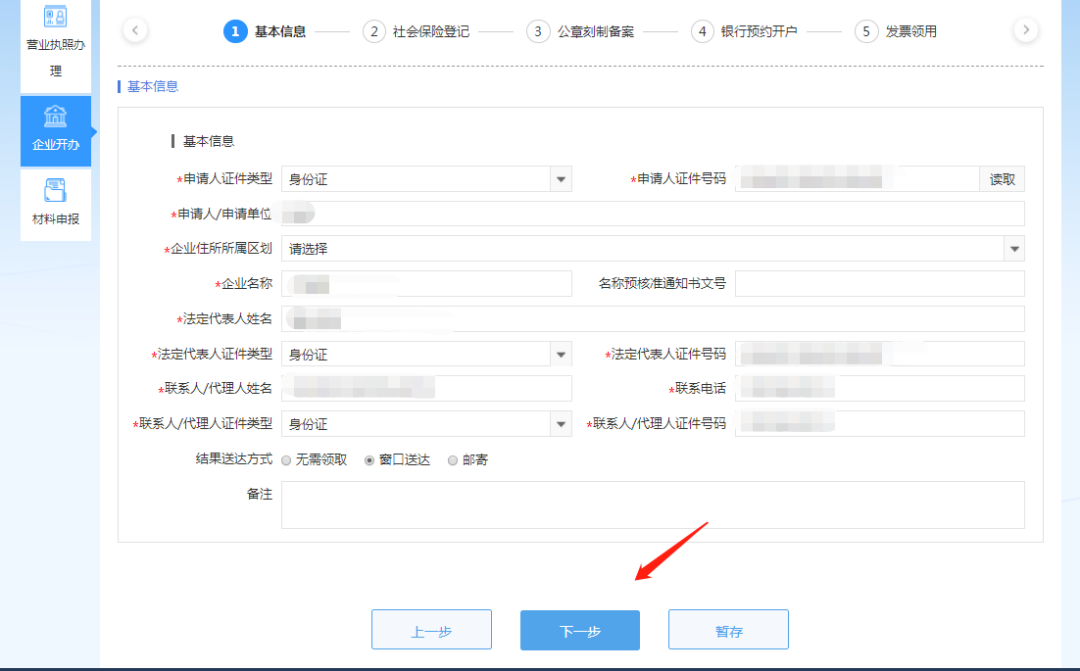Screen dimensions: 1080x671
Task: Open 材料申报 sidebar icon
Action: click(55, 191)
